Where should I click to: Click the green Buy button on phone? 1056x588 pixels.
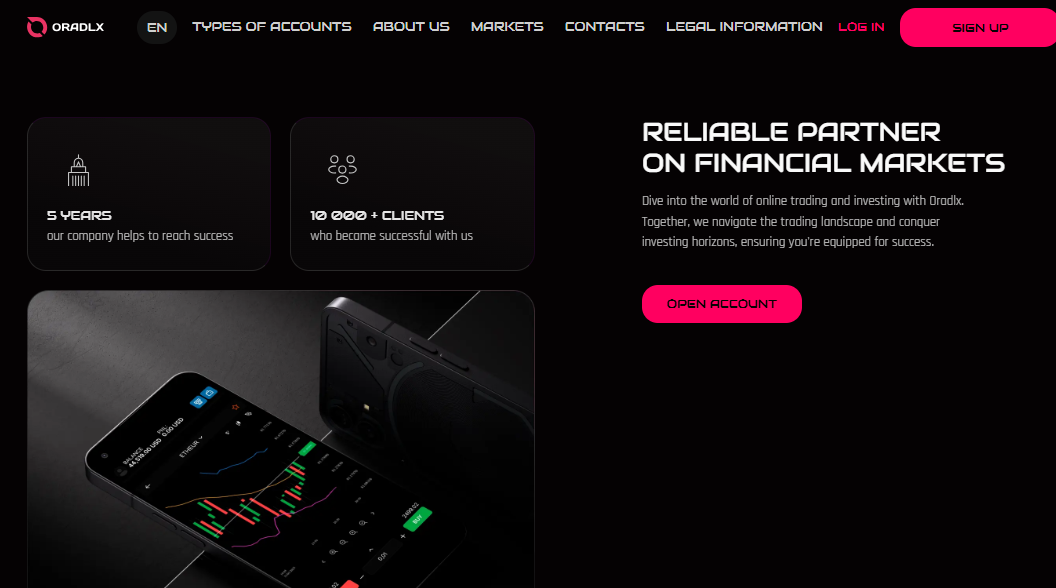[417, 519]
